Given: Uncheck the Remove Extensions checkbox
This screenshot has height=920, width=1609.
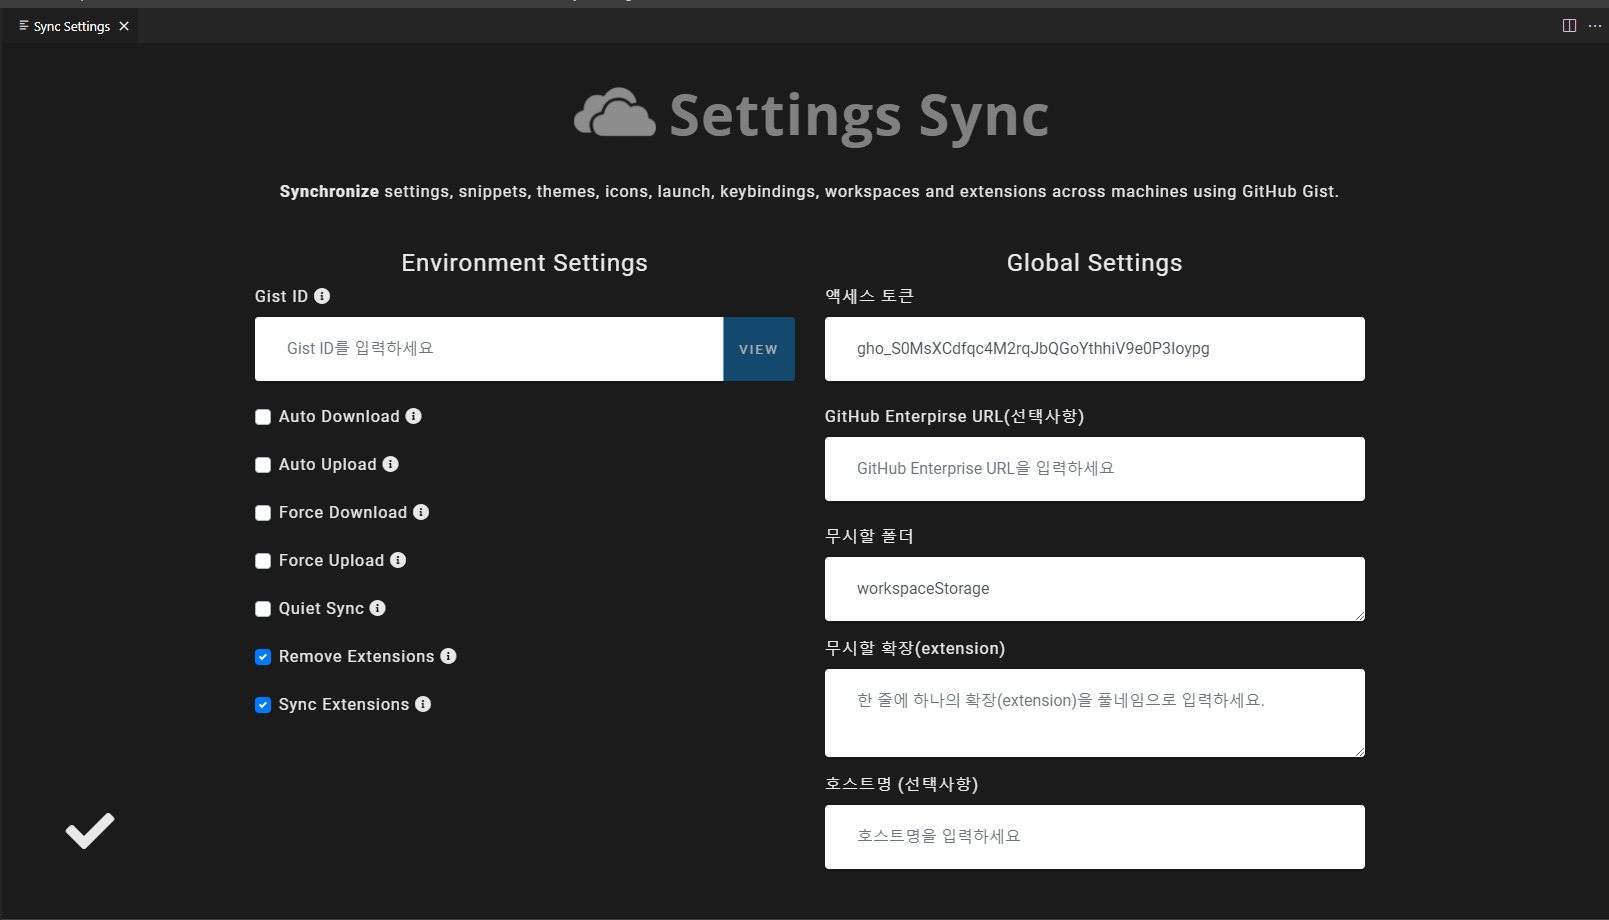Looking at the screenshot, I should pos(263,657).
